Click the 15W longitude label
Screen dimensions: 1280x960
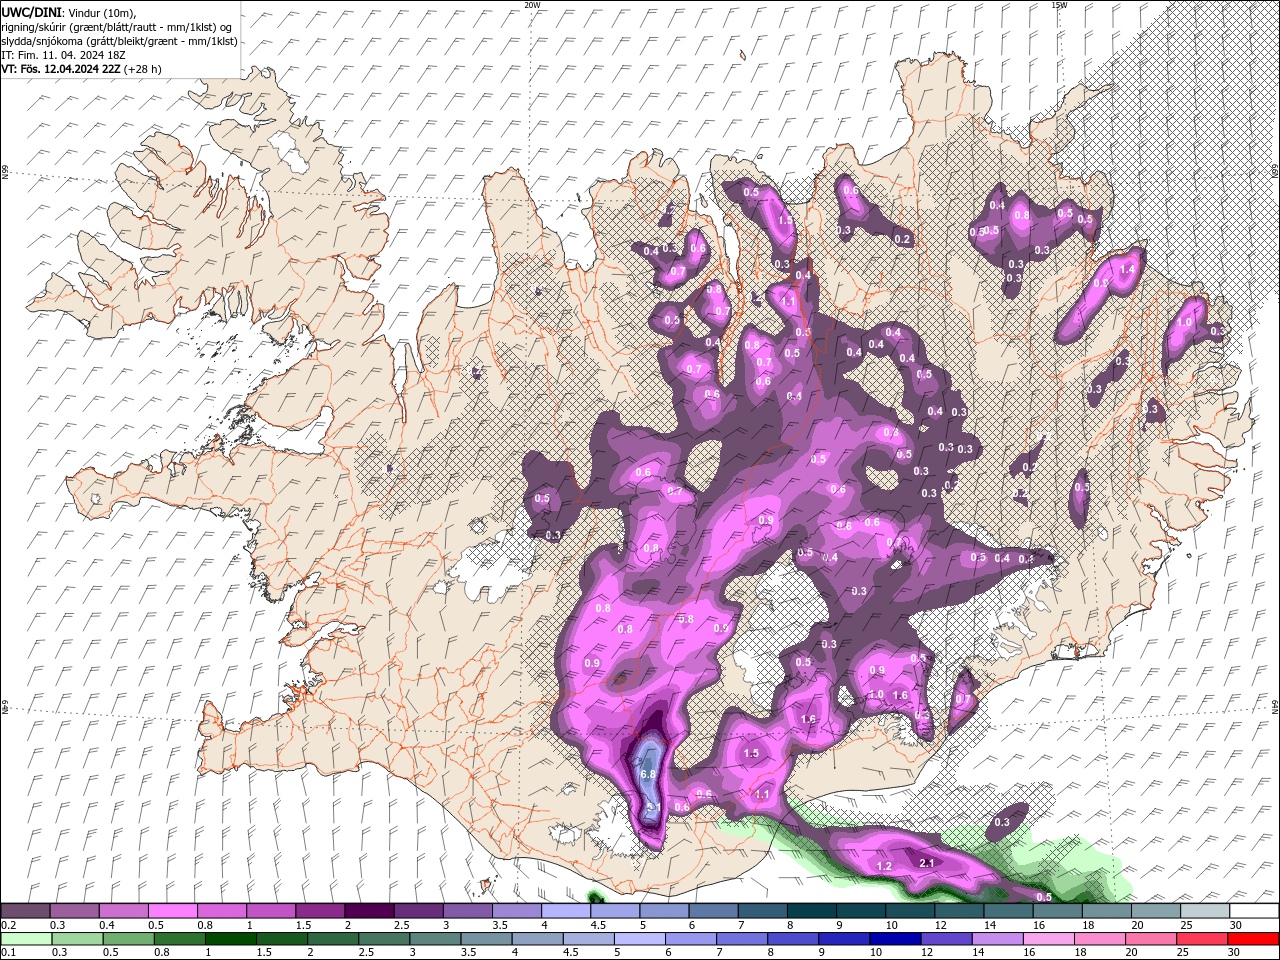click(1059, 5)
